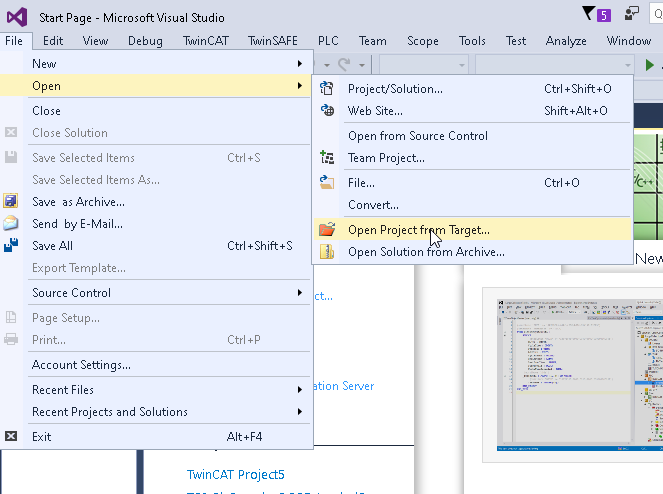Expand Recent Projects and Solutions arrow
The image size is (663, 494).
[300, 411]
